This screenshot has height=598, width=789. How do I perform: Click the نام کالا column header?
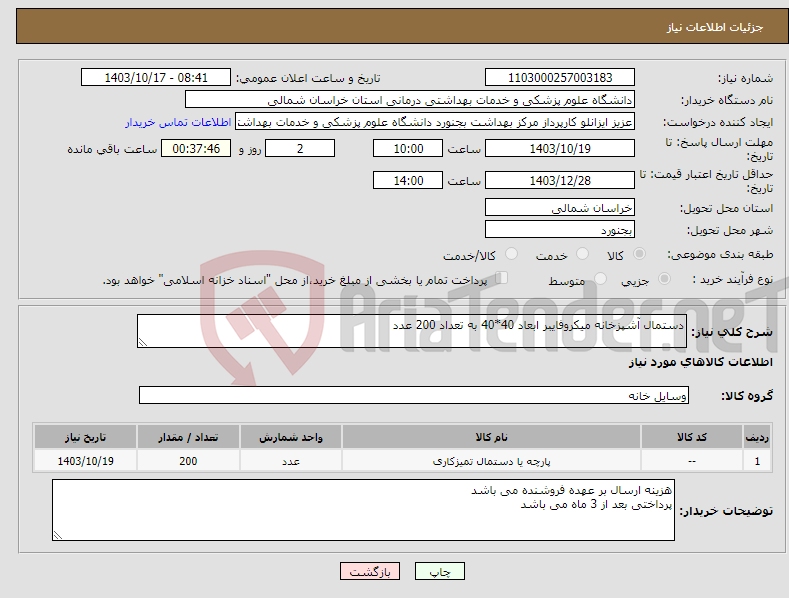tap(492, 437)
